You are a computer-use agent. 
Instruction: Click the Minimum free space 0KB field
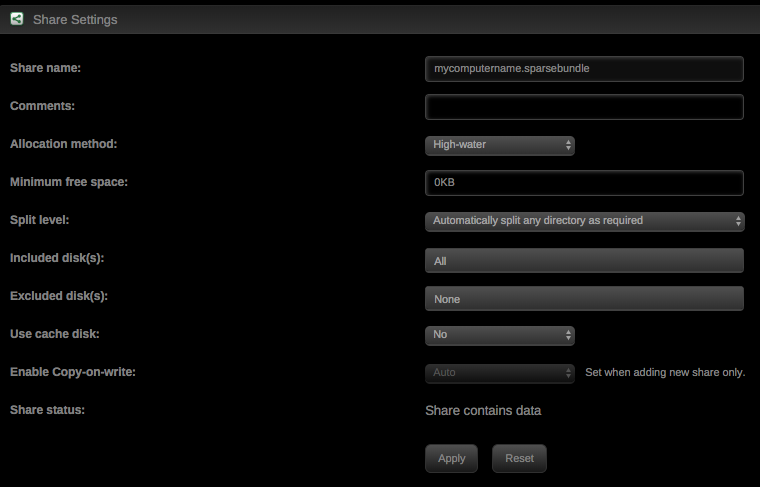(x=584, y=183)
